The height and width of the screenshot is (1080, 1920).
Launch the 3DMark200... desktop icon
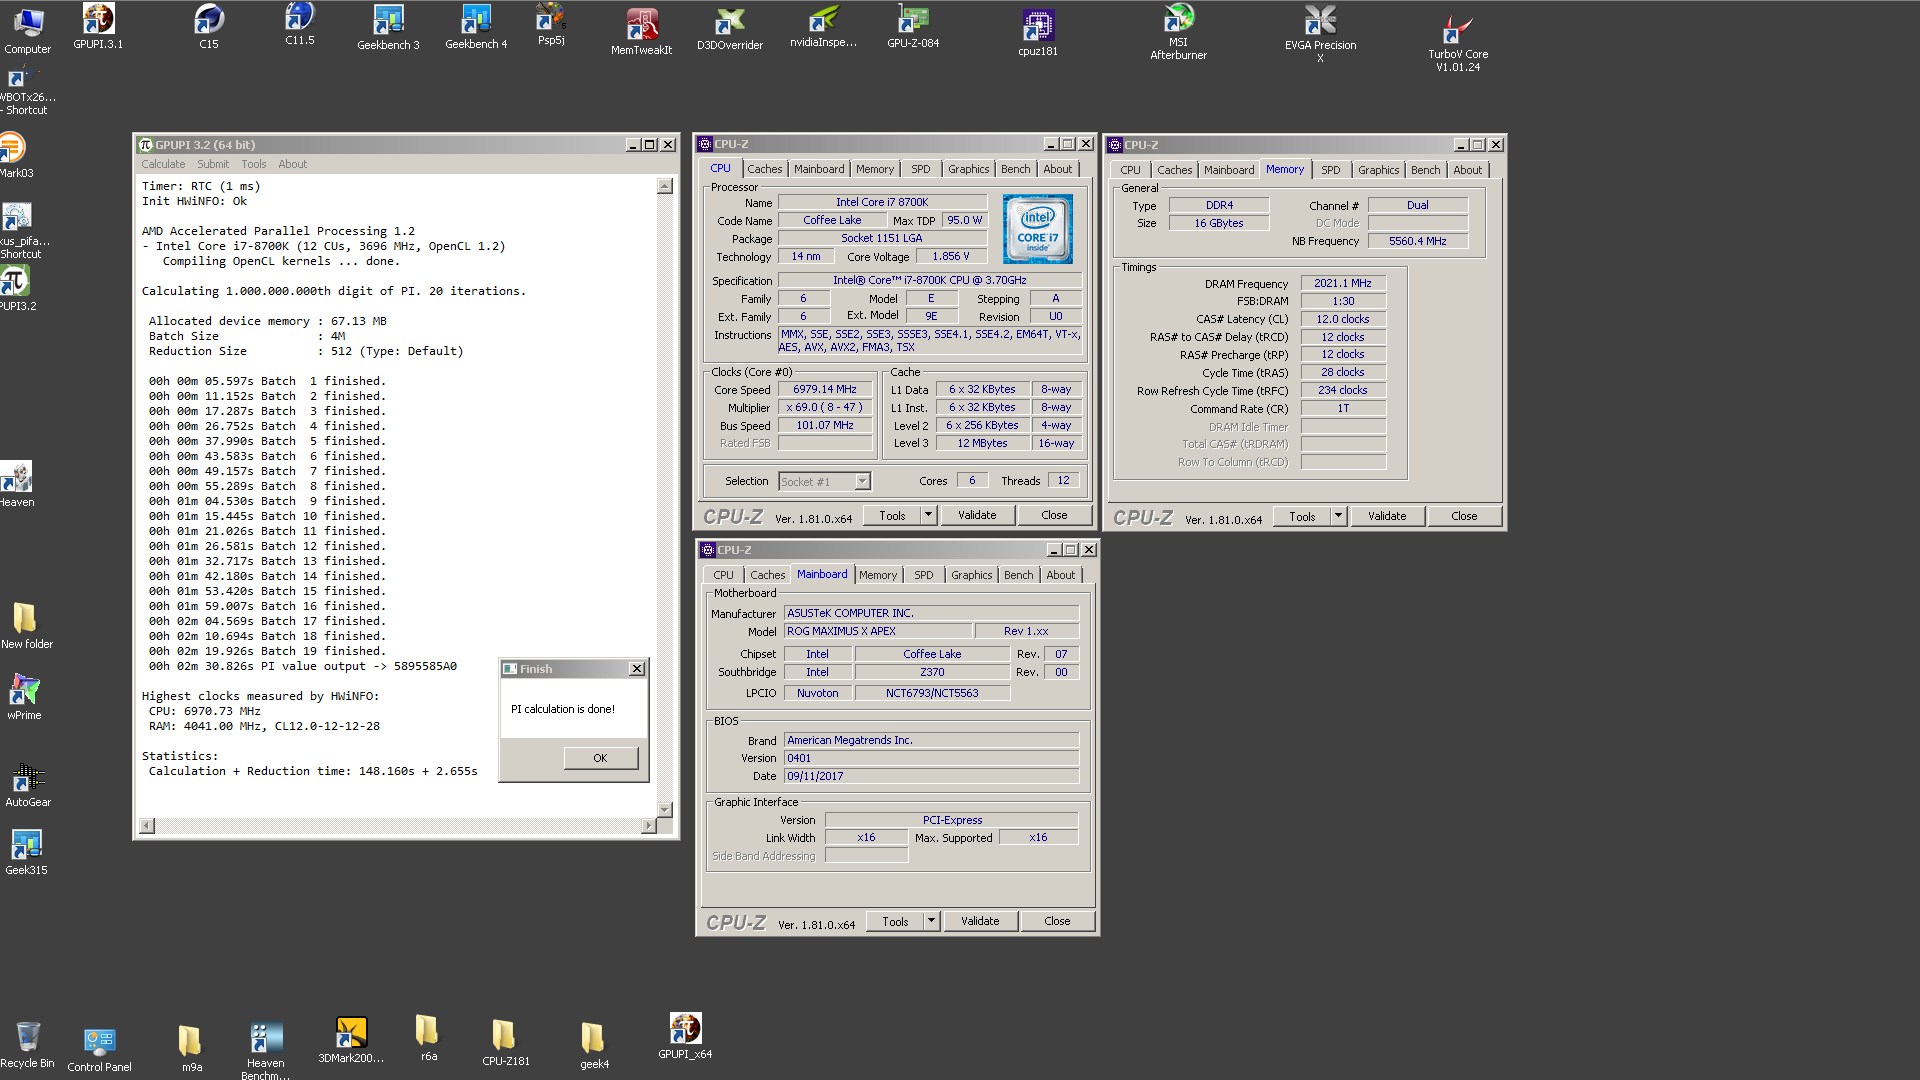[x=351, y=1040]
